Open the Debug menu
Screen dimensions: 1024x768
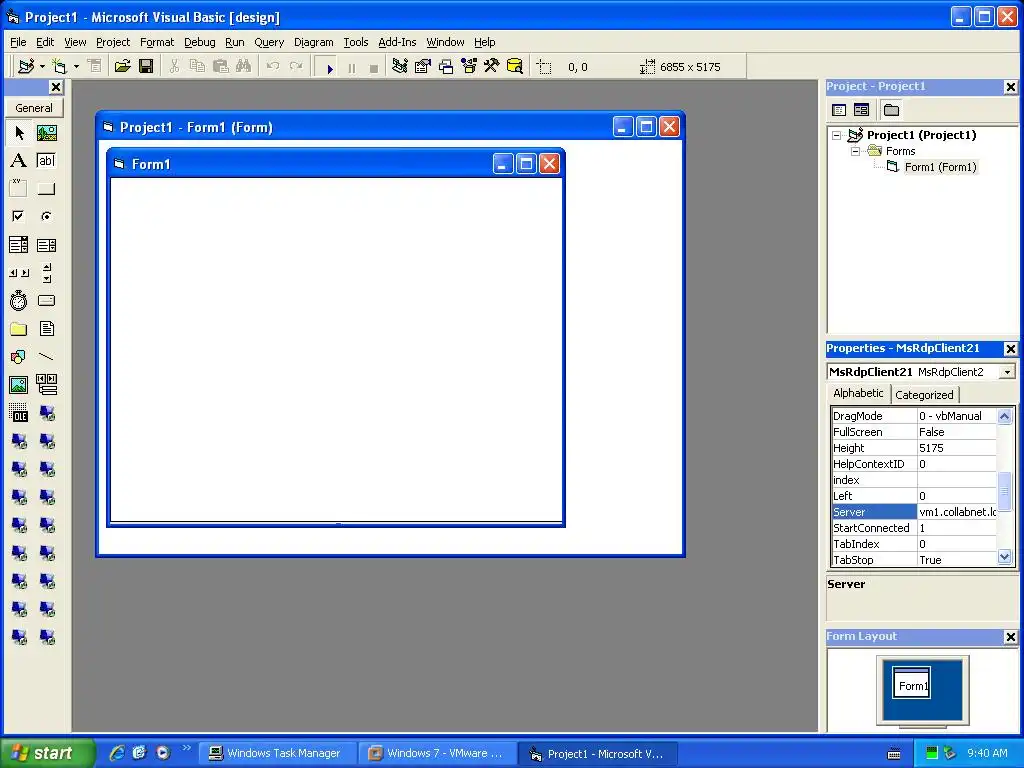tap(200, 42)
